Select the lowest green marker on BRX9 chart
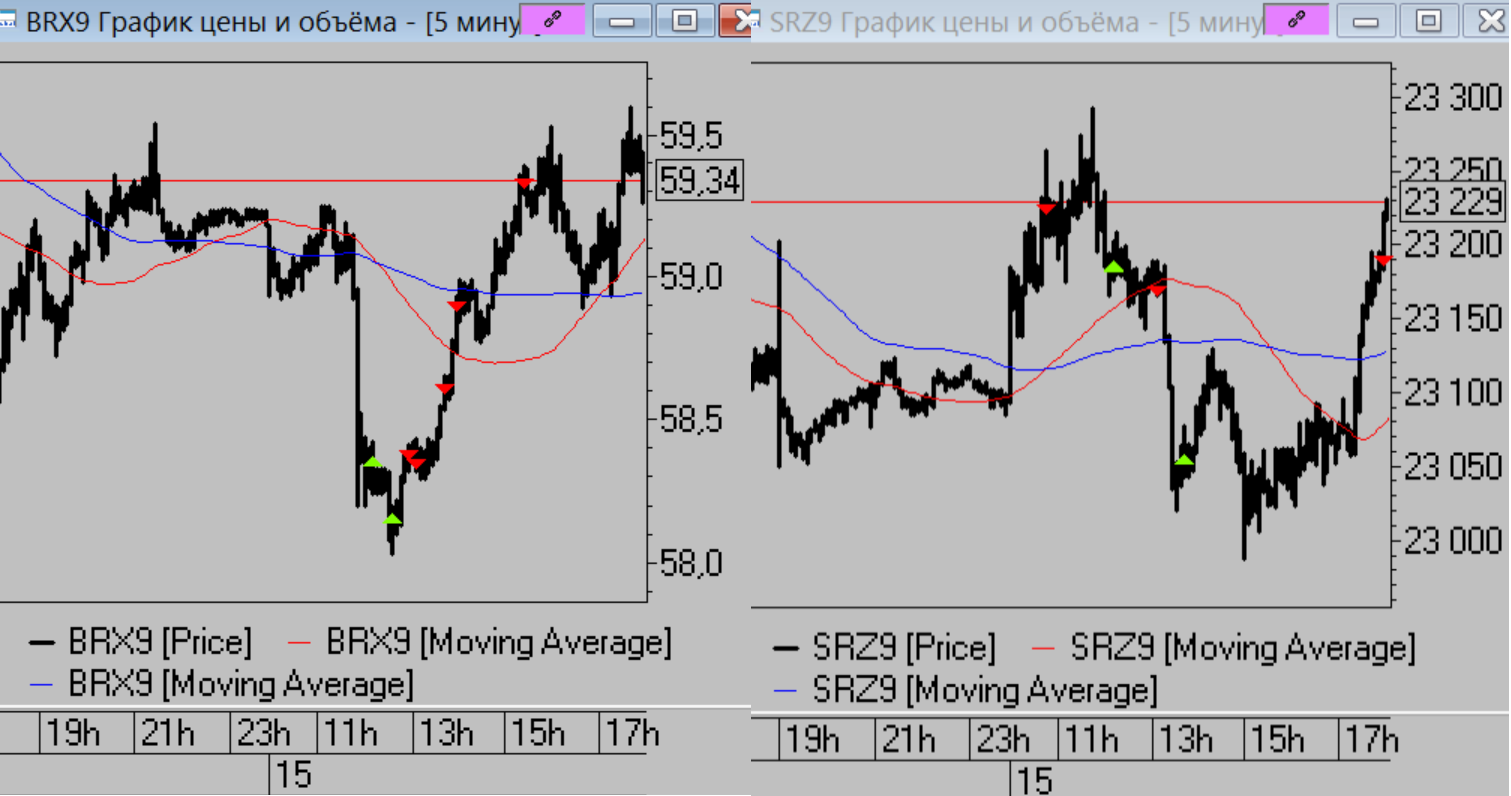The width and height of the screenshot is (1511, 796). pos(392,518)
